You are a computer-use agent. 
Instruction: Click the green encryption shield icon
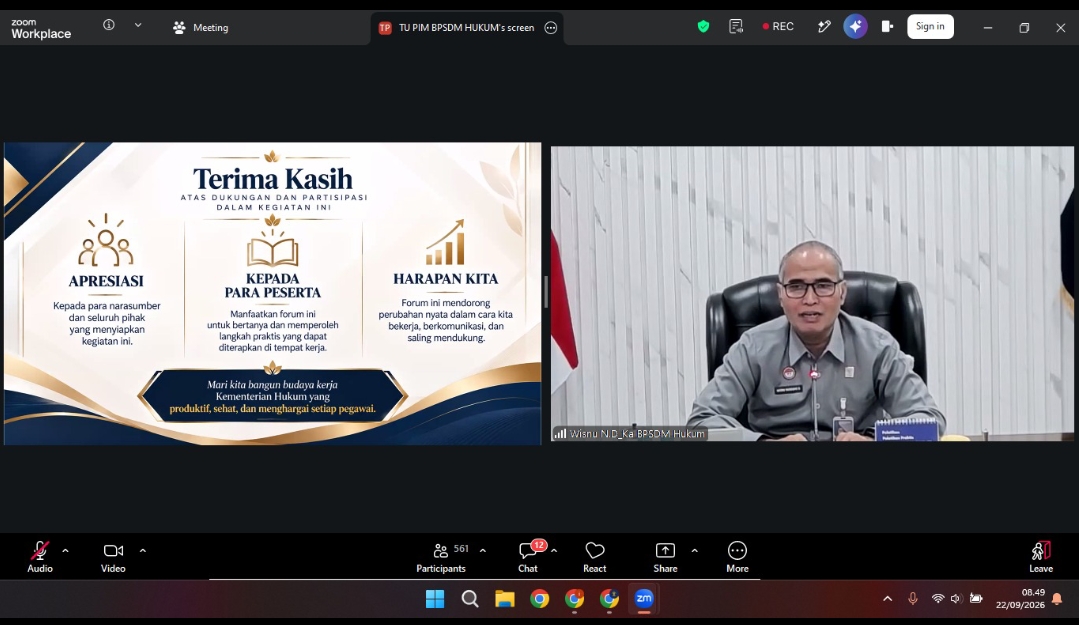(x=703, y=26)
